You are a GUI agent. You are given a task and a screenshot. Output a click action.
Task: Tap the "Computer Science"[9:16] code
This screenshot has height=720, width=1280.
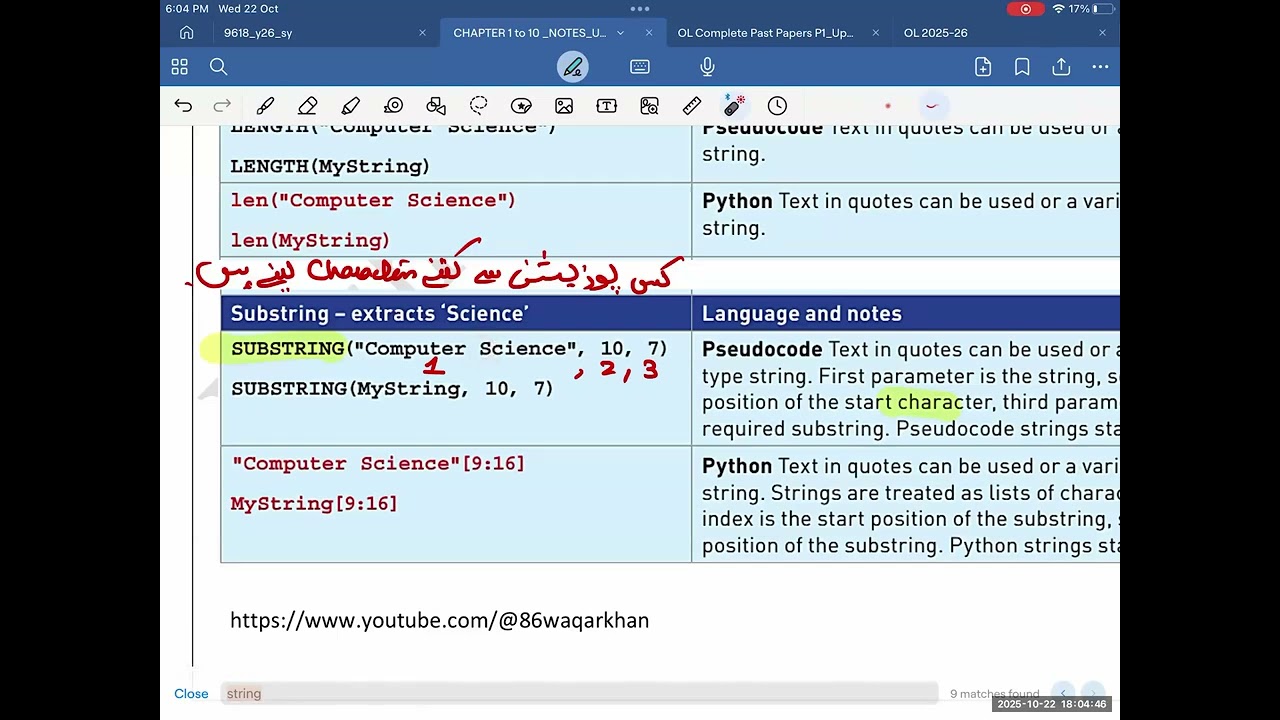coord(378,464)
